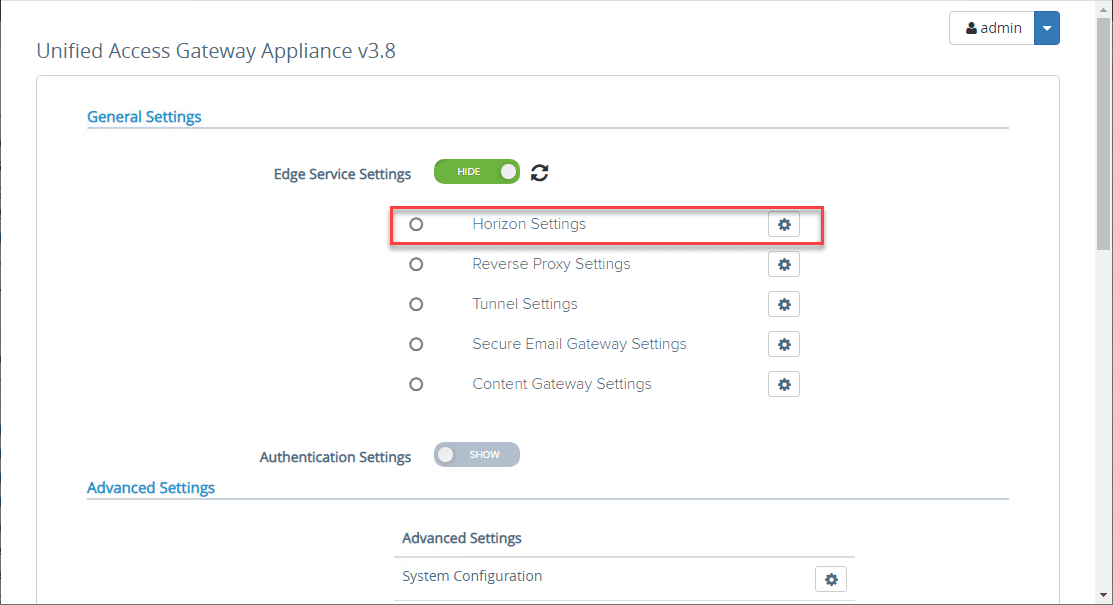Viewport: 1113px width, 605px height.
Task: Select the Content Gateway Settings radio button
Action: 416,384
